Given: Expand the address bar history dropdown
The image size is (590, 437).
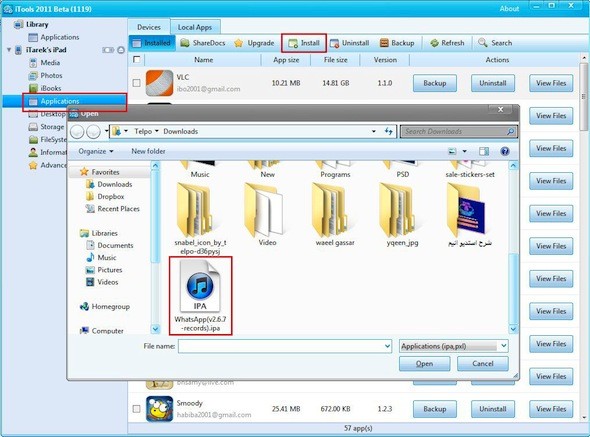Looking at the screenshot, I should point(373,131).
